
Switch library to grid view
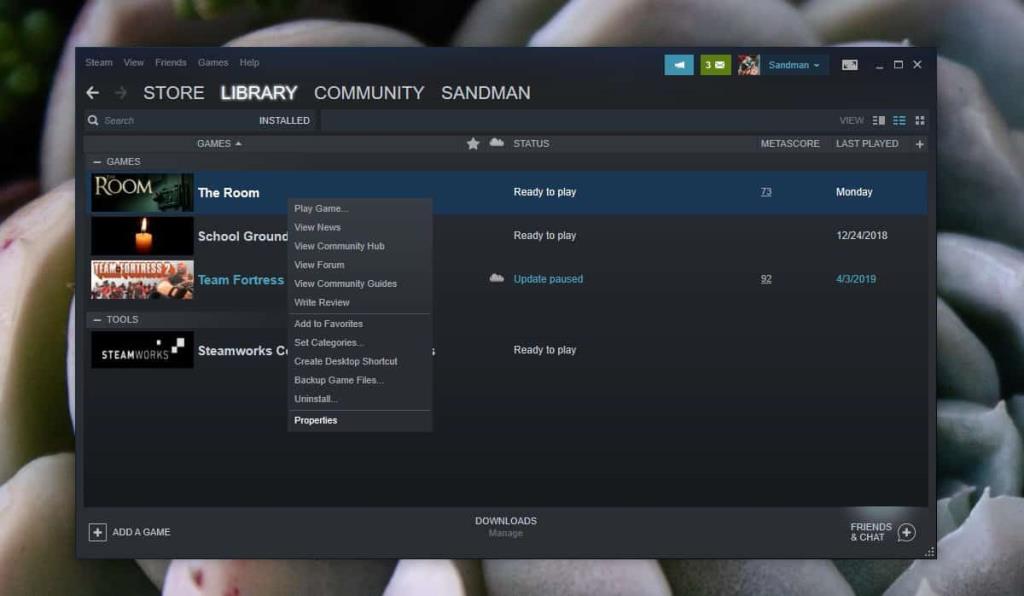click(x=920, y=120)
